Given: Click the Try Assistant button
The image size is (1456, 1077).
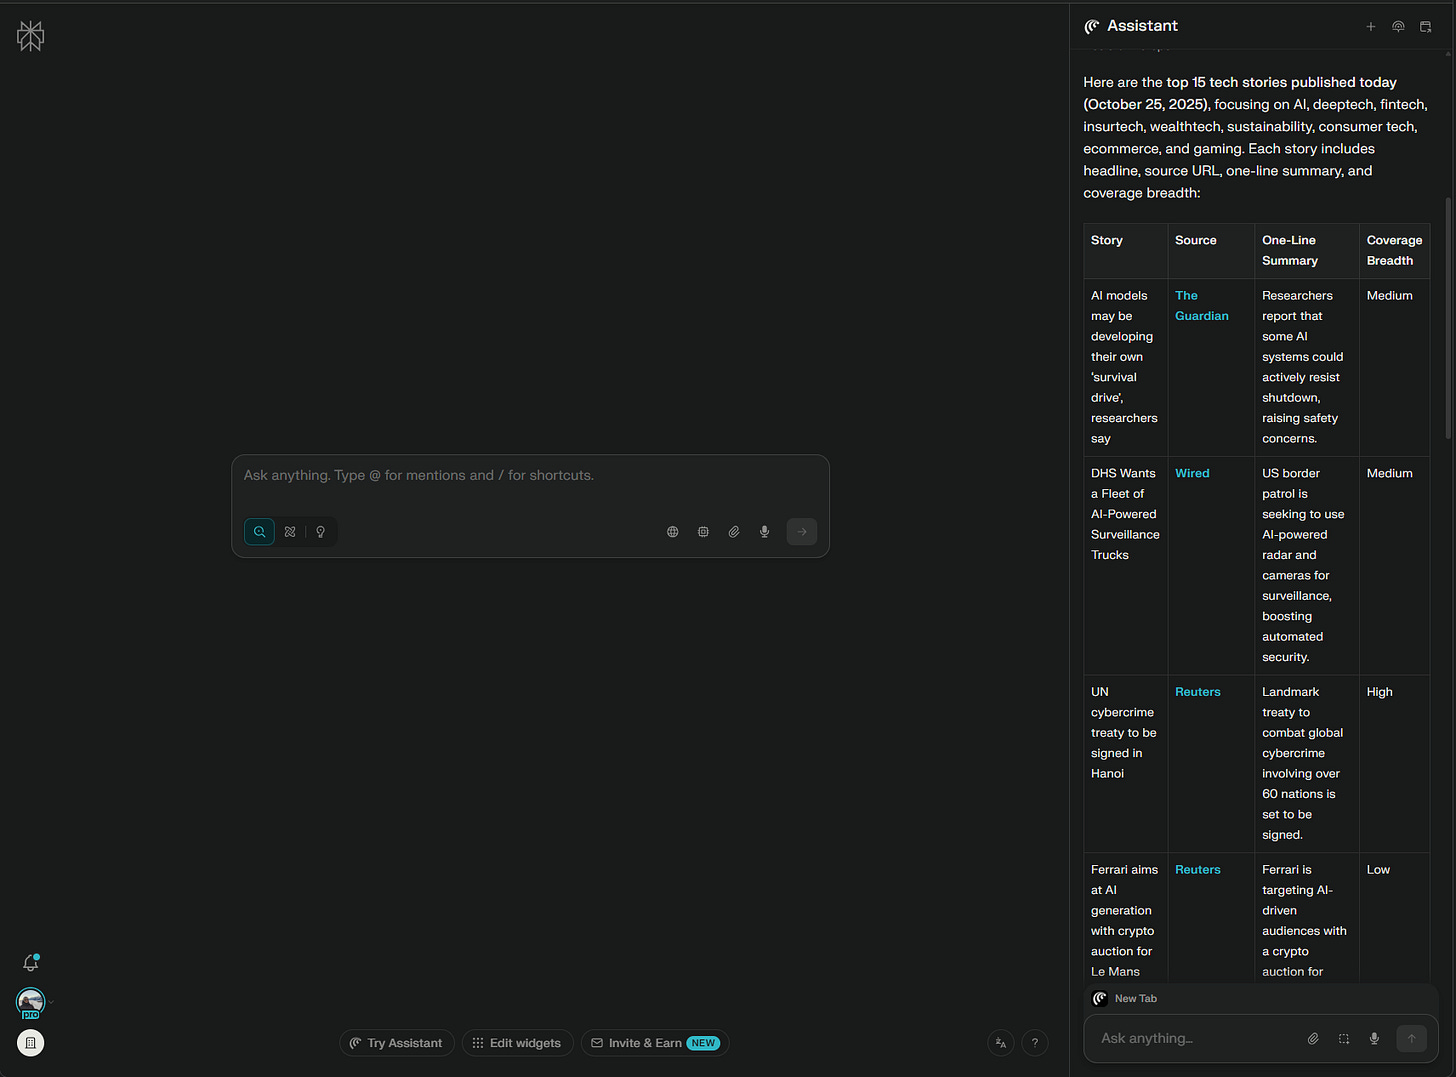Looking at the screenshot, I should tap(397, 1043).
